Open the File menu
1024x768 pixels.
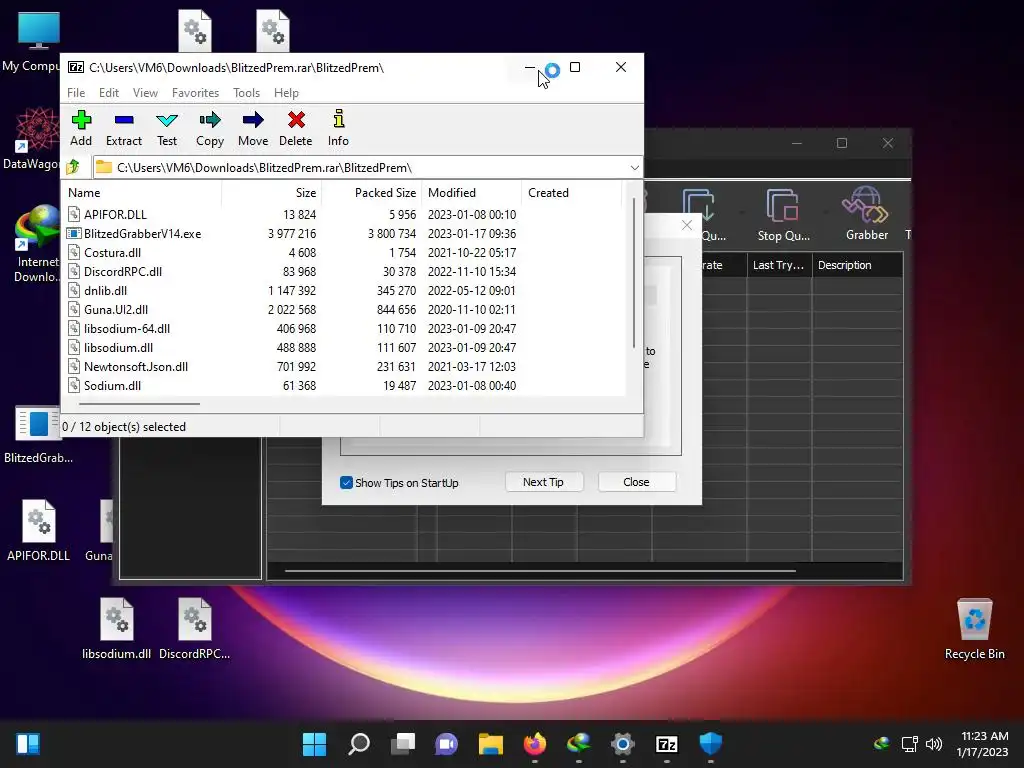[x=76, y=93]
